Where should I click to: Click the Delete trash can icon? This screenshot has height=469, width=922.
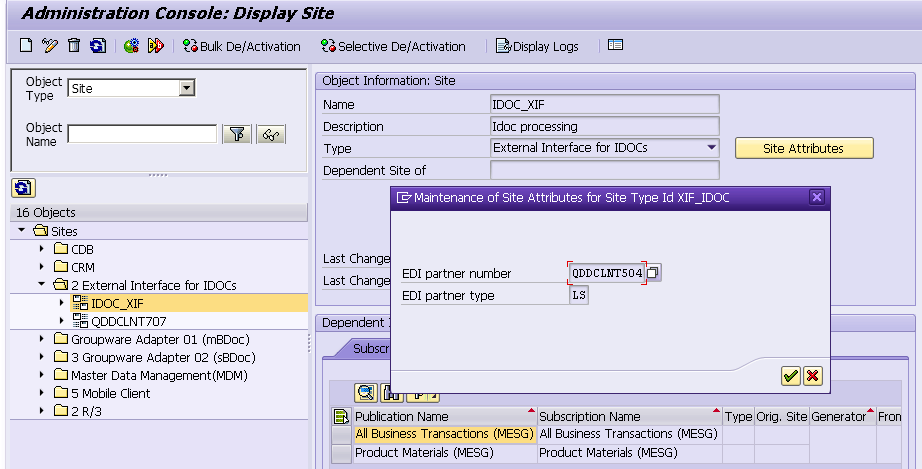[74, 45]
